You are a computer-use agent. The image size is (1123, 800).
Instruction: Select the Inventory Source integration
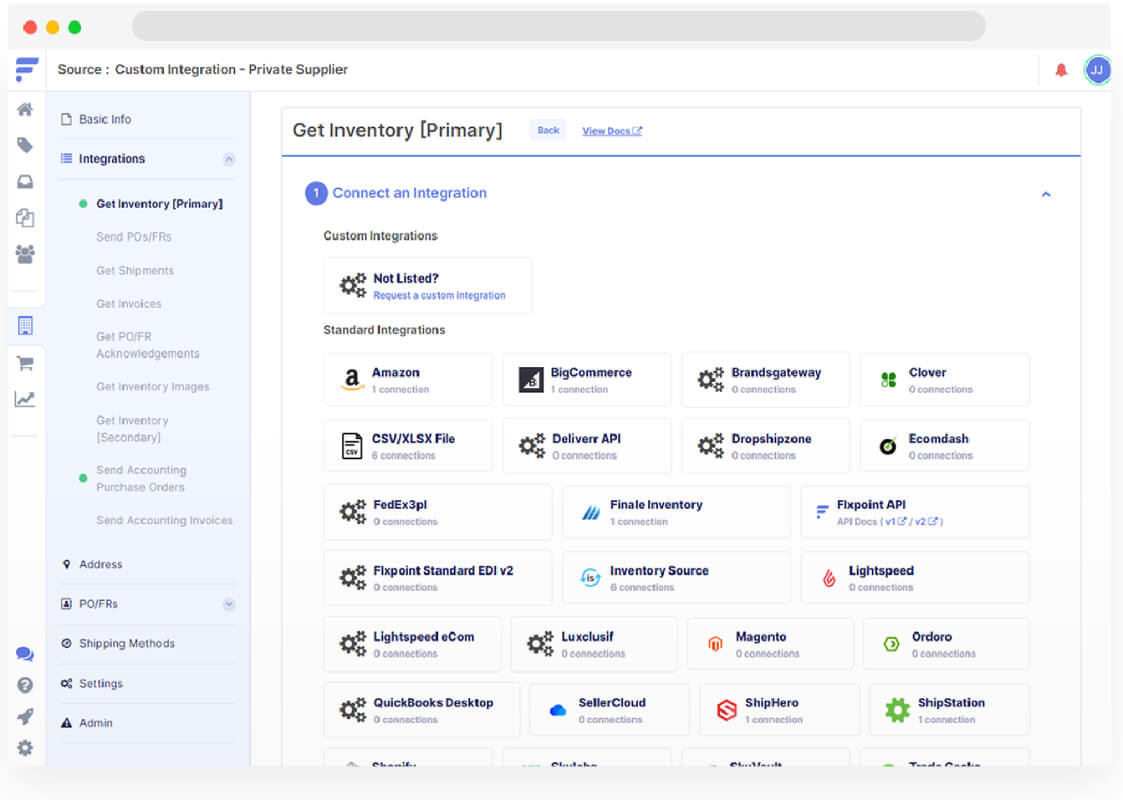[x=676, y=578]
